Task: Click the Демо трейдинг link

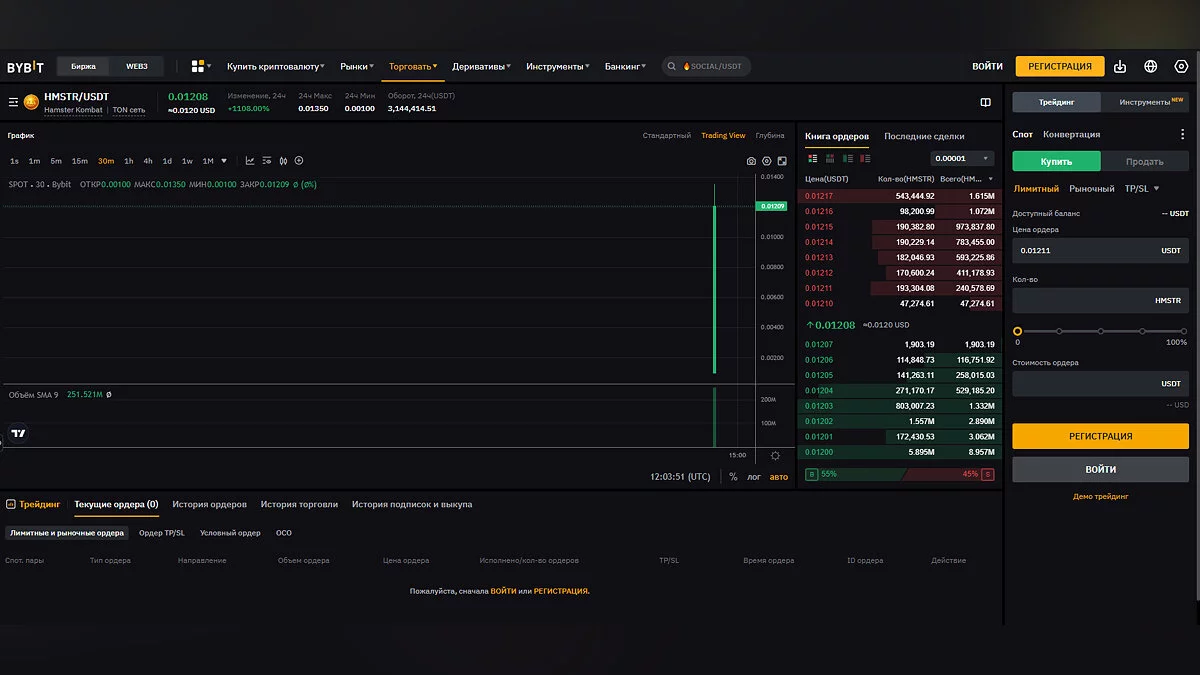Action: pyautogui.click(x=1100, y=496)
